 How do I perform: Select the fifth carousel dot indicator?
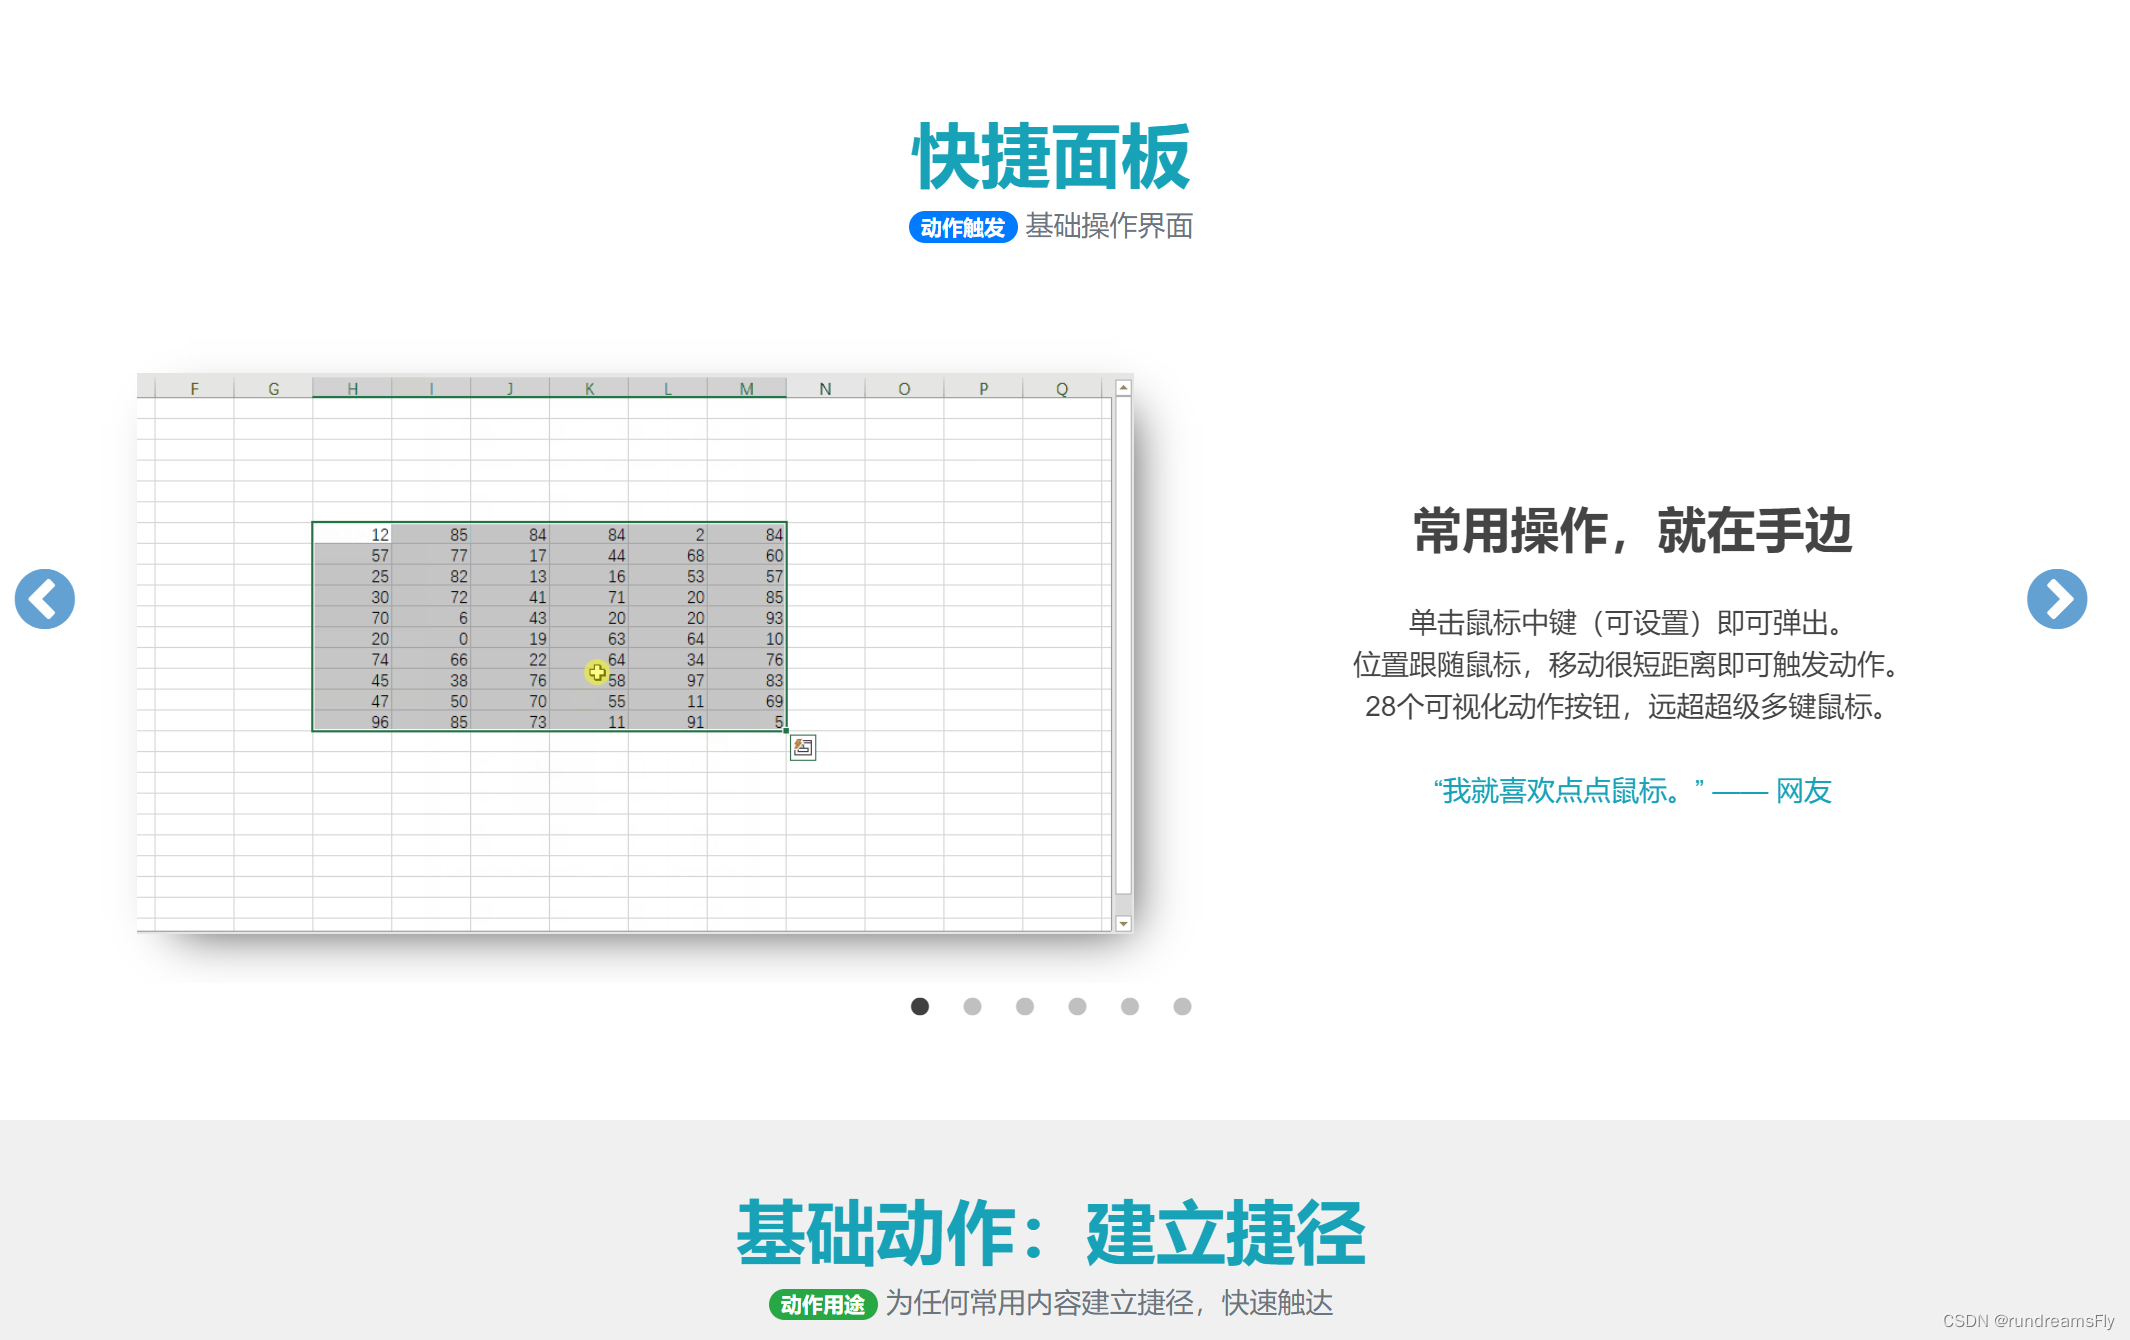(x=1130, y=1006)
